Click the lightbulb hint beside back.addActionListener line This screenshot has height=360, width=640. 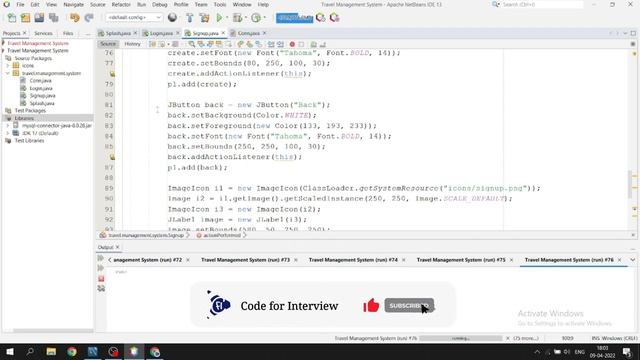tap(112, 157)
